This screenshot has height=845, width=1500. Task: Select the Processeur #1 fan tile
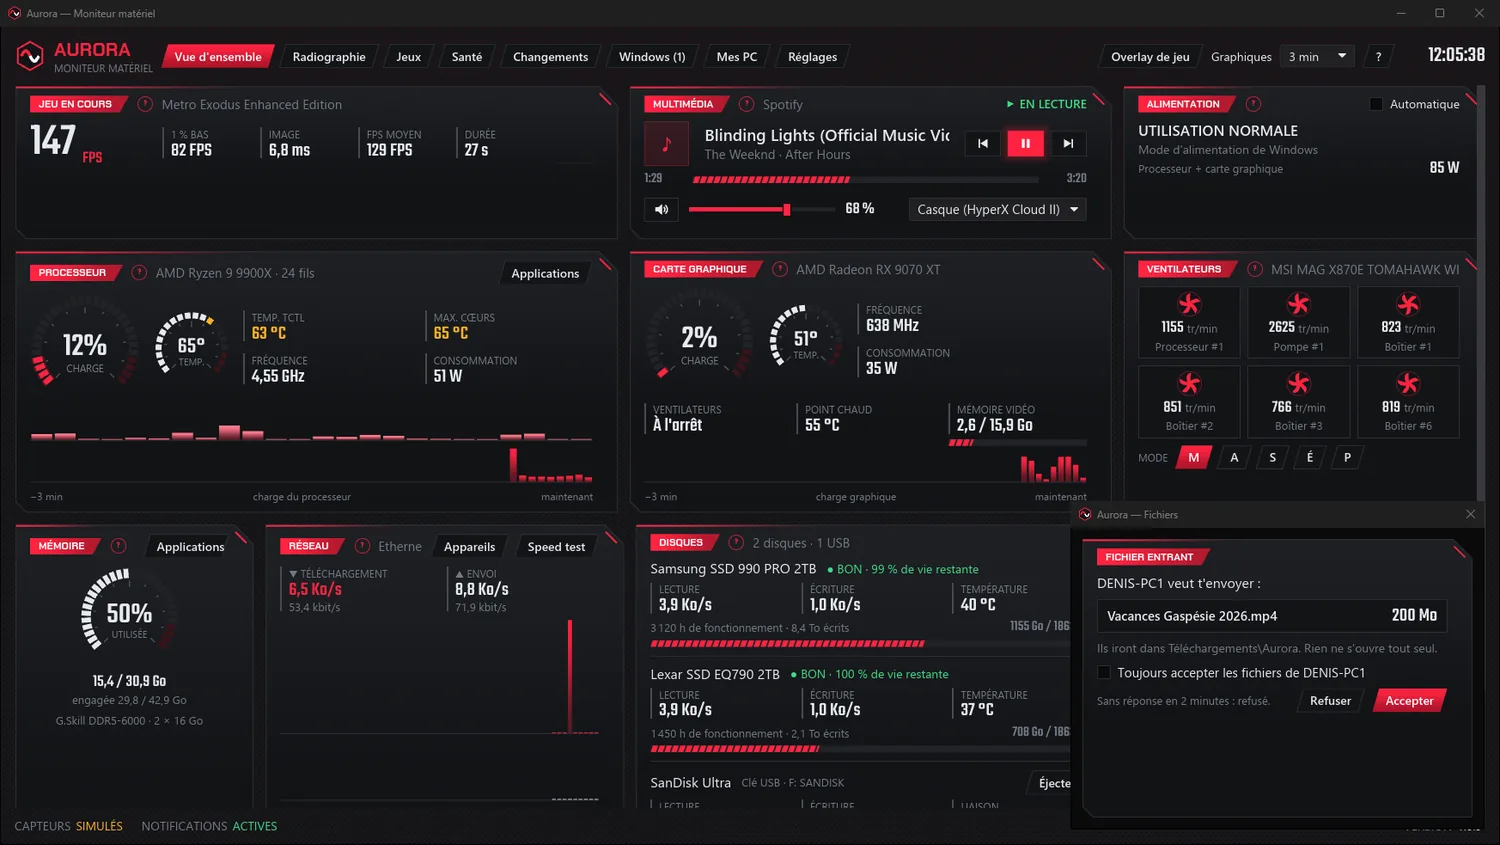pyautogui.click(x=1189, y=322)
